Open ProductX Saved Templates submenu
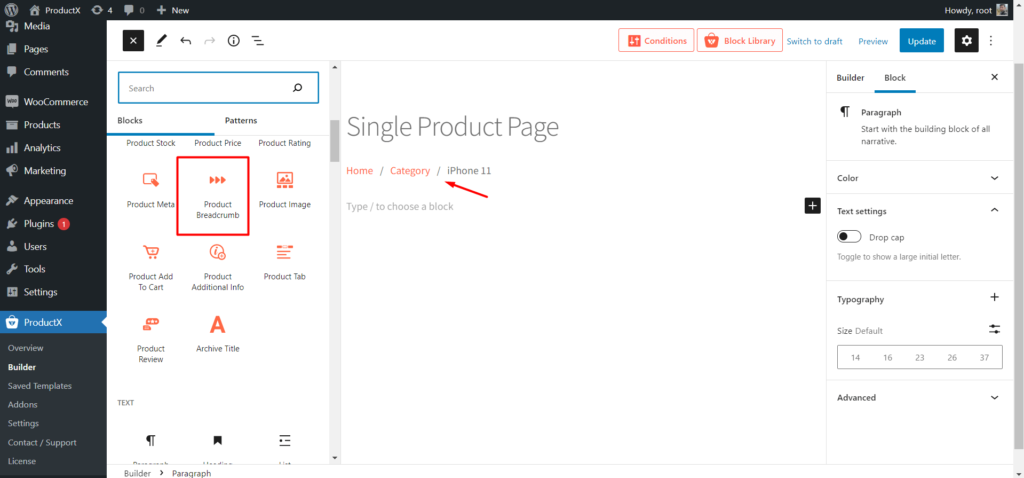This screenshot has height=478, width=1024. tap(40, 386)
